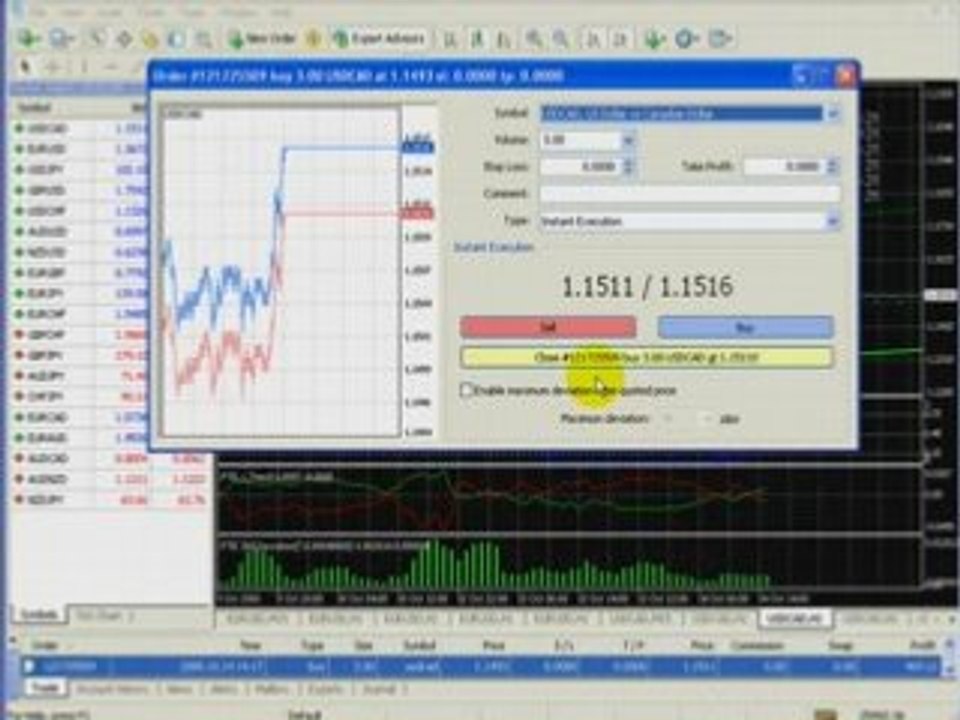Toggle chart auto scroll icon
The width and height of the screenshot is (960, 720).
593,39
